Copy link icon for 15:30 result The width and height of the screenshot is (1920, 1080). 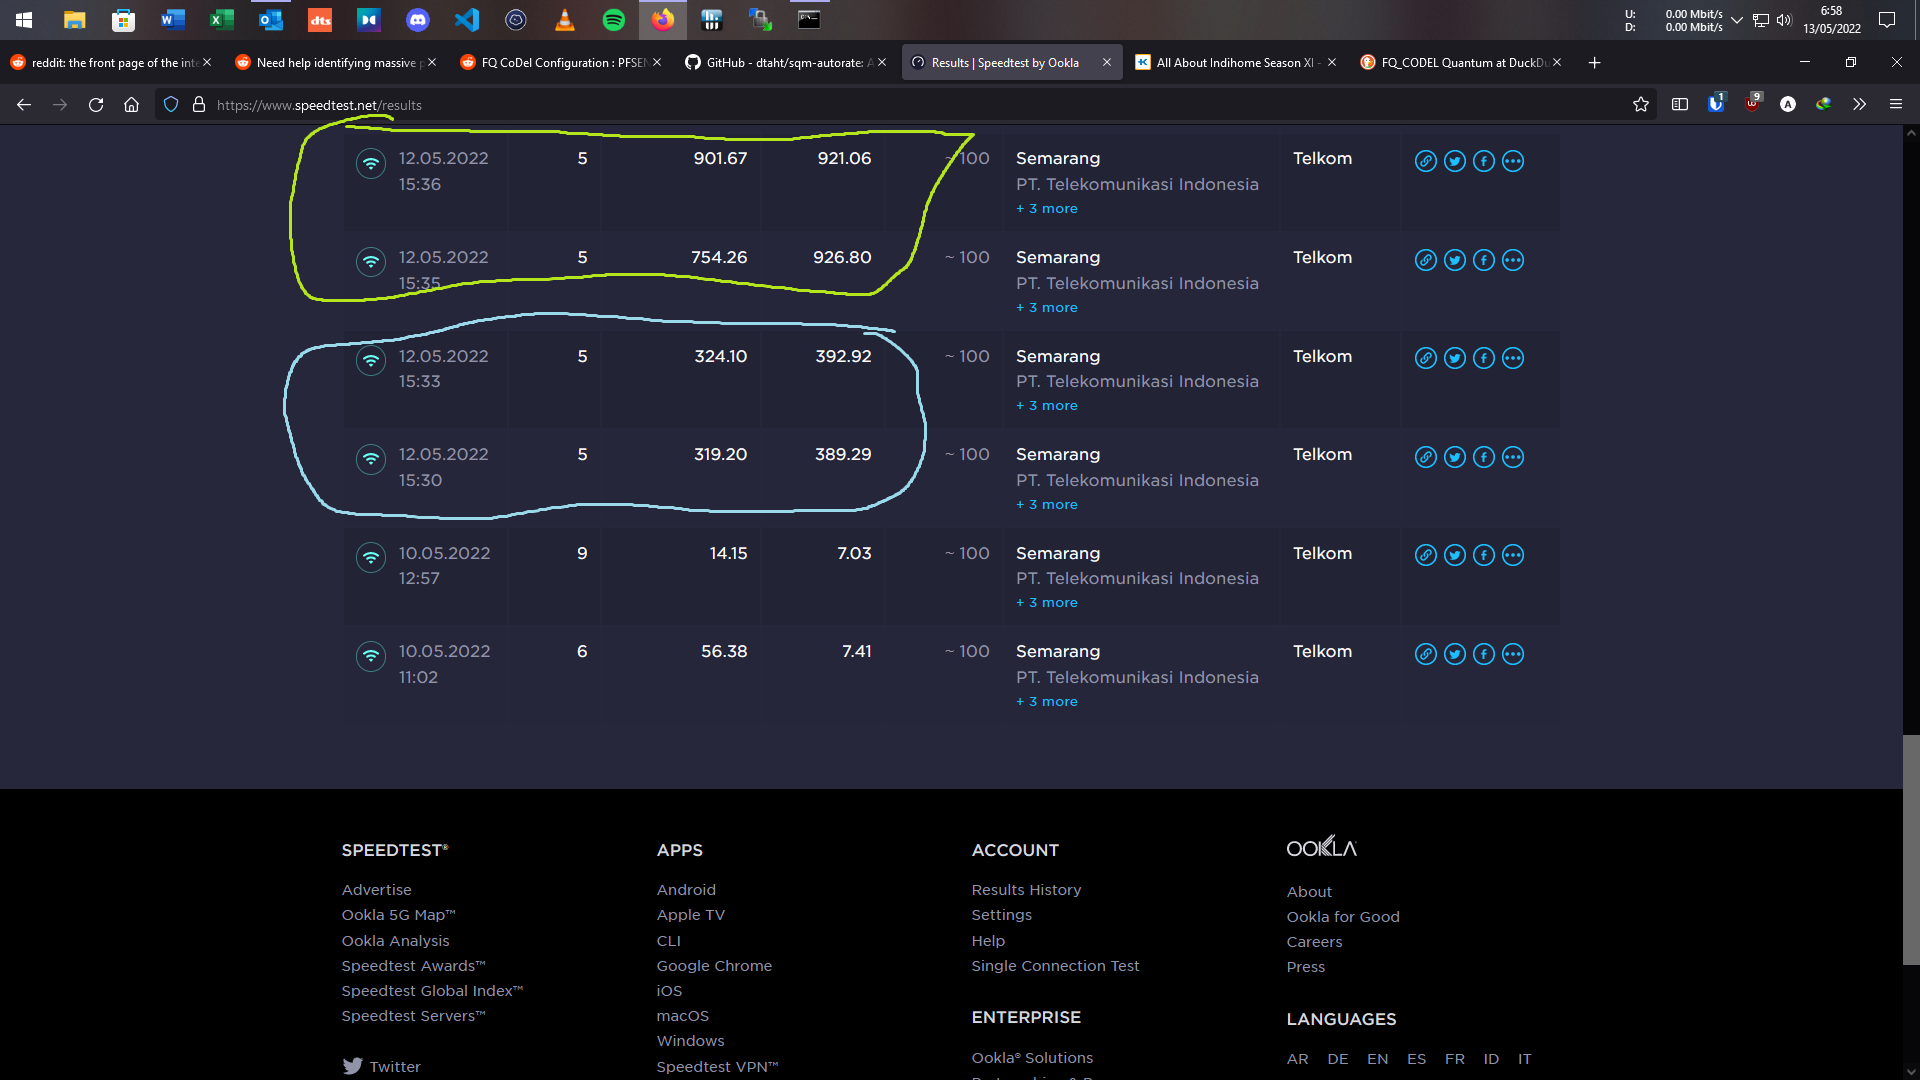coord(1426,457)
